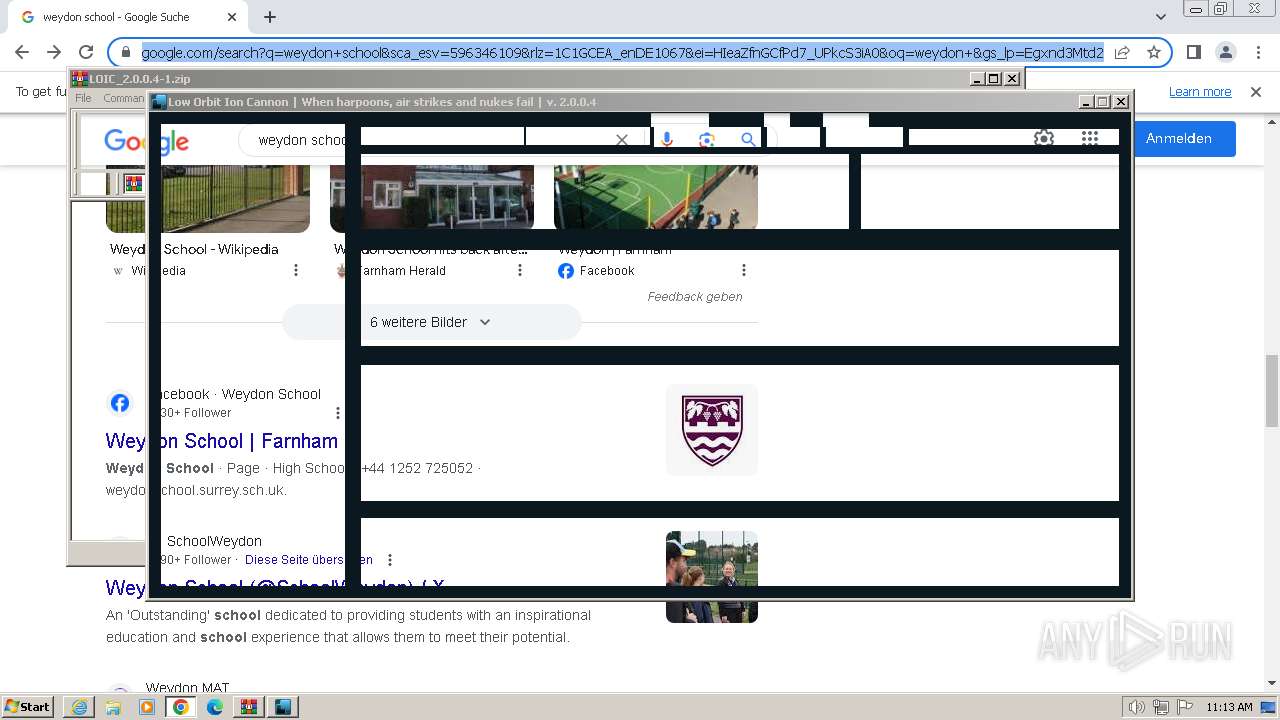1280x720 pixels.
Task: Open a new Chrome tab
Action: [270, 17]
